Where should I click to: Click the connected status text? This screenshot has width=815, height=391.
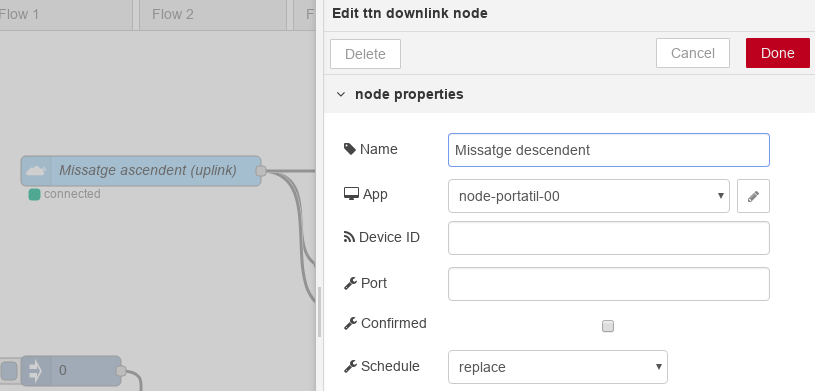point(72,194)
